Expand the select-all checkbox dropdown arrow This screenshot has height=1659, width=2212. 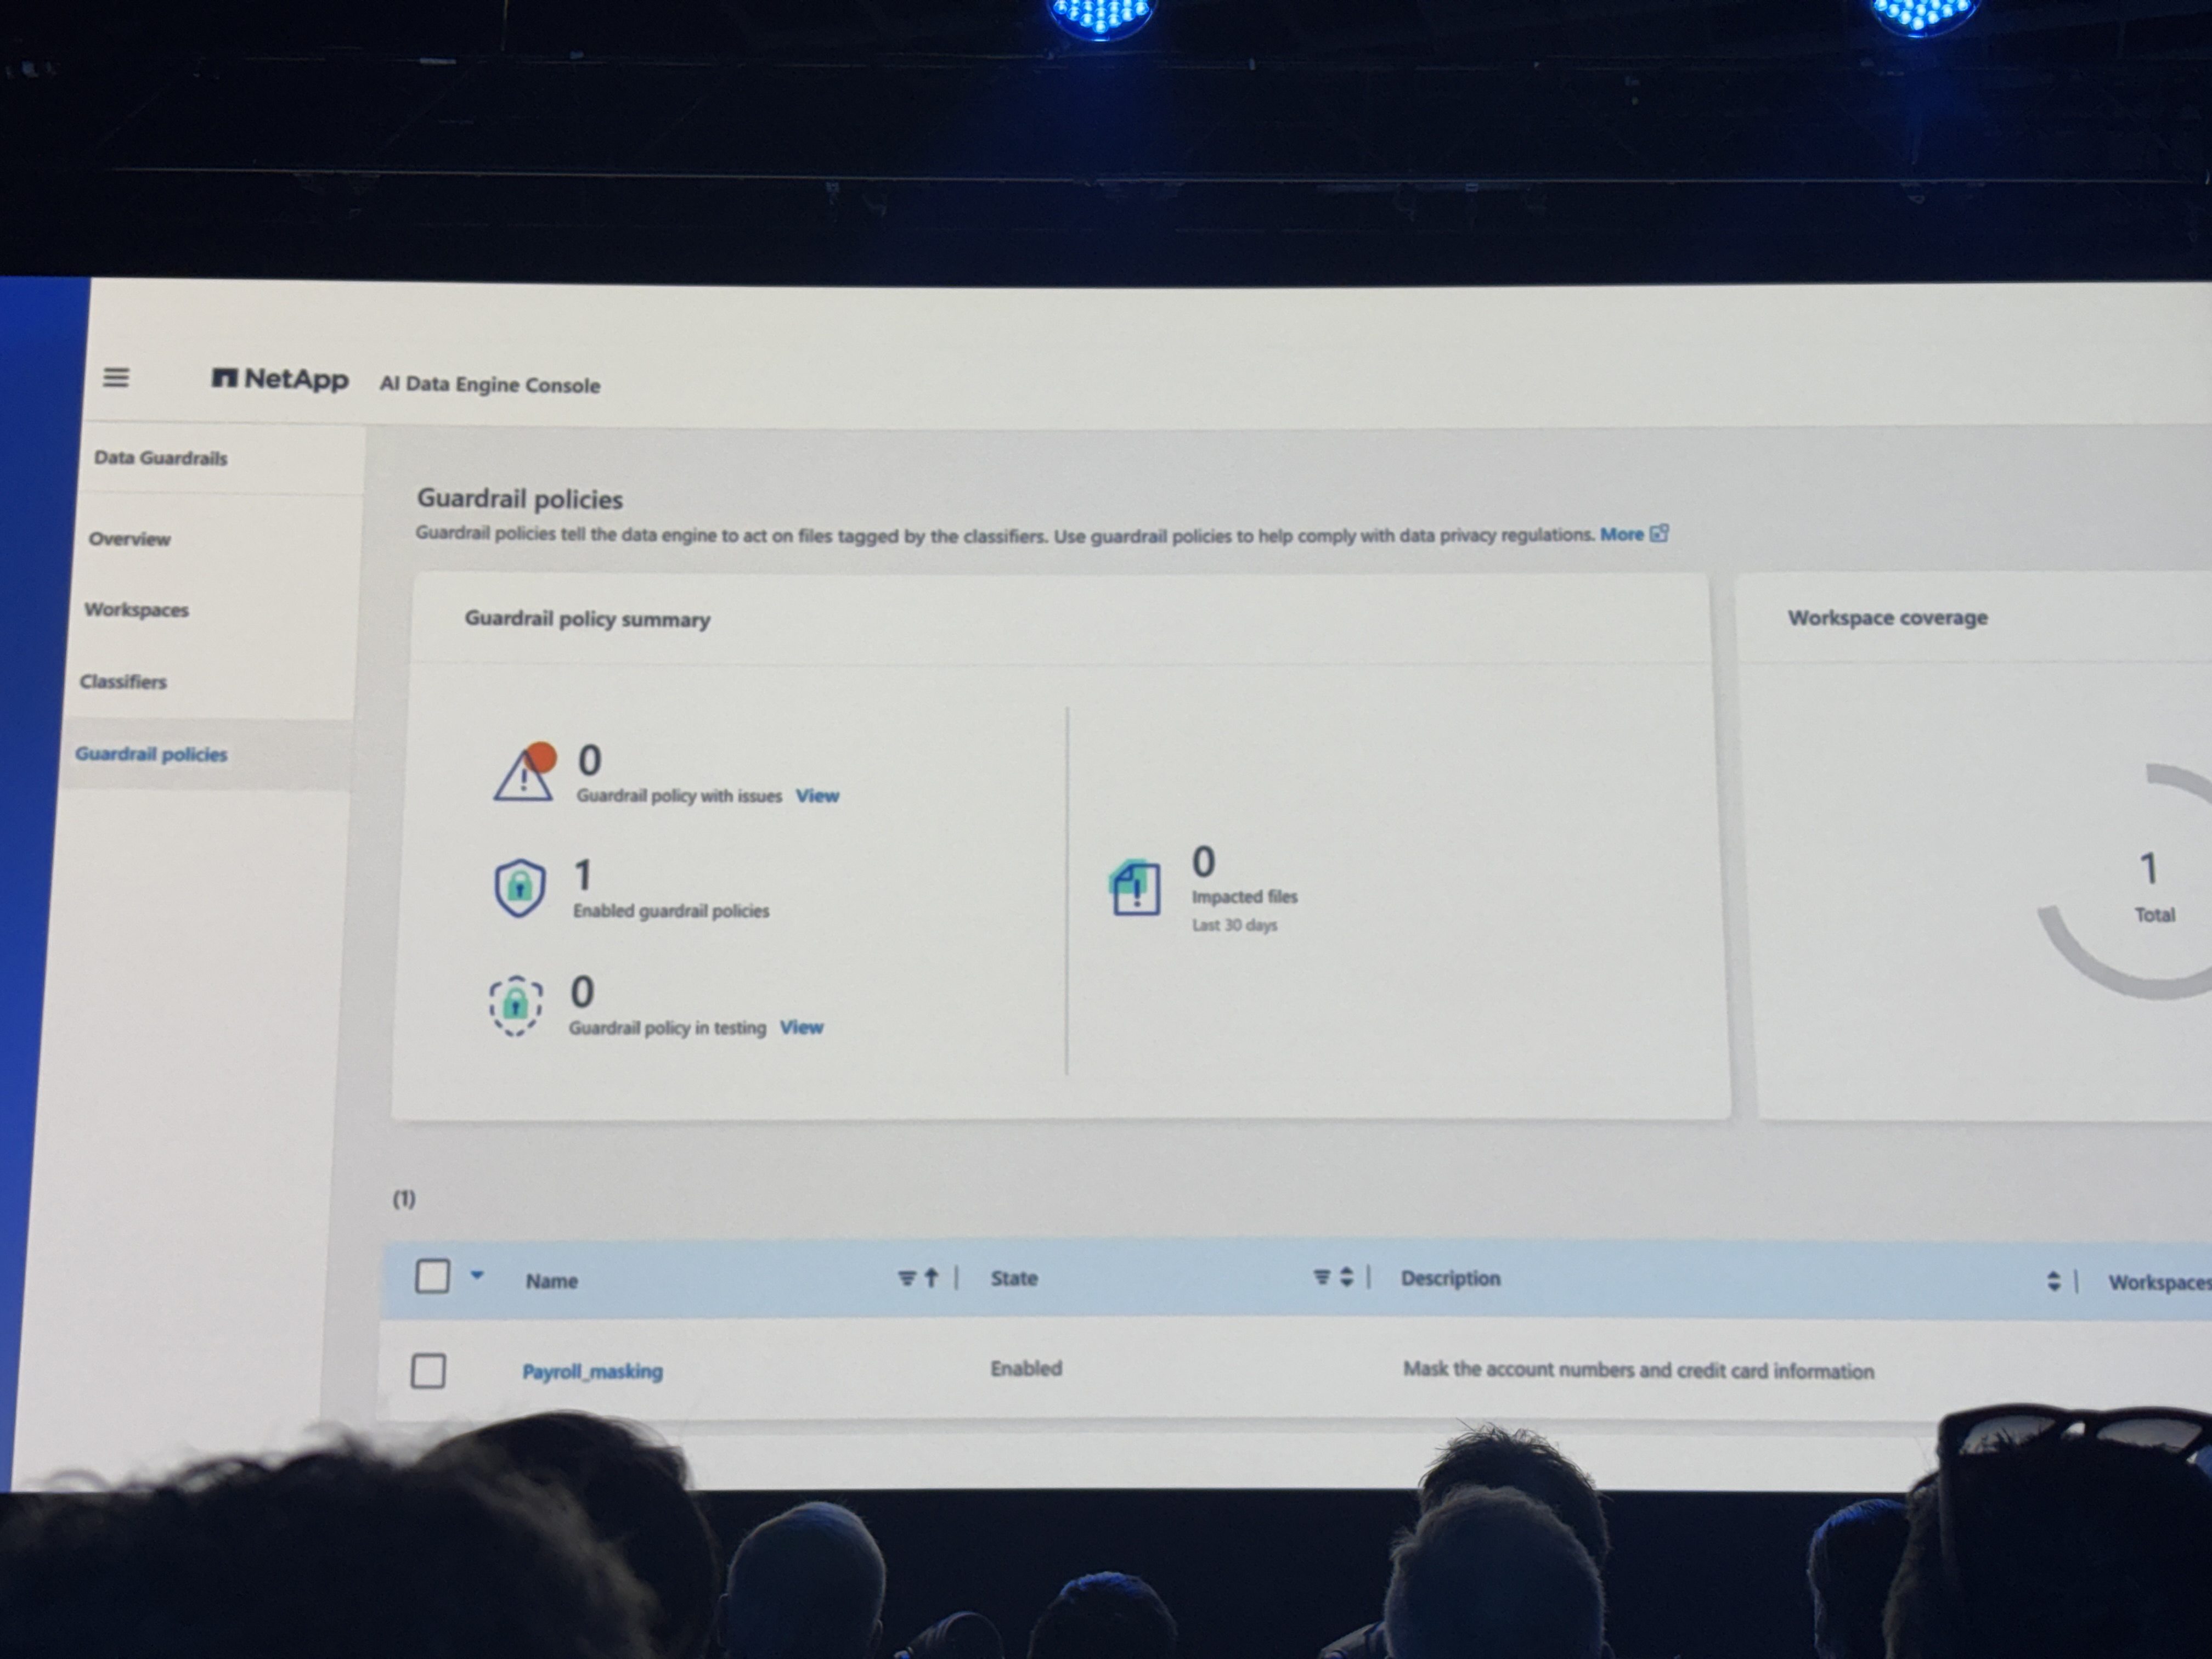click(x=477, y=1275)
